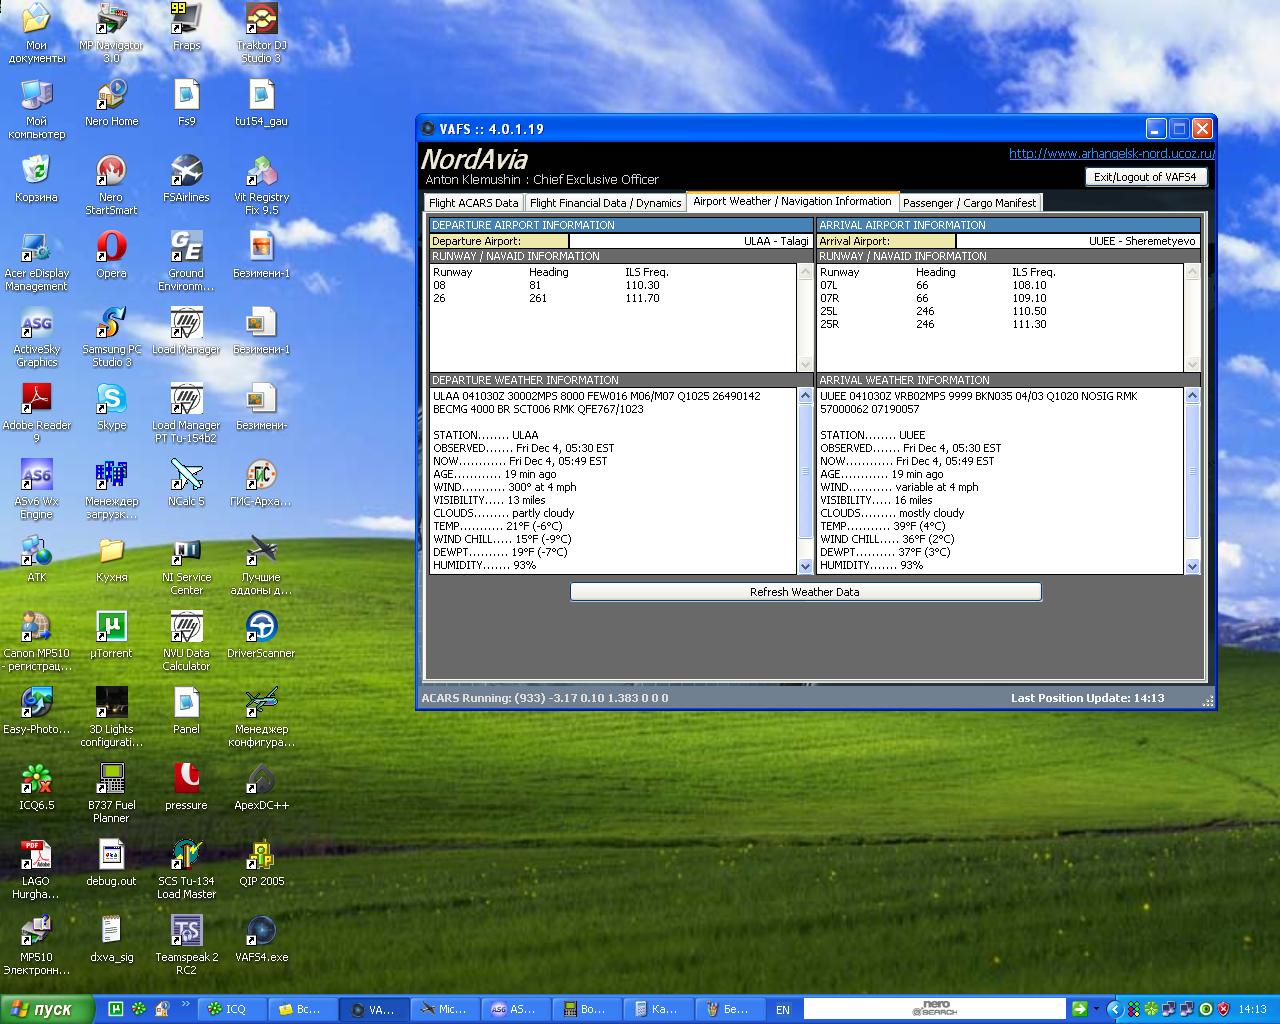This screenshot has height=1024, width=1280.
Task: Open the ASv6 Wx Engine shortcut
Action: (x=36, y=489)
